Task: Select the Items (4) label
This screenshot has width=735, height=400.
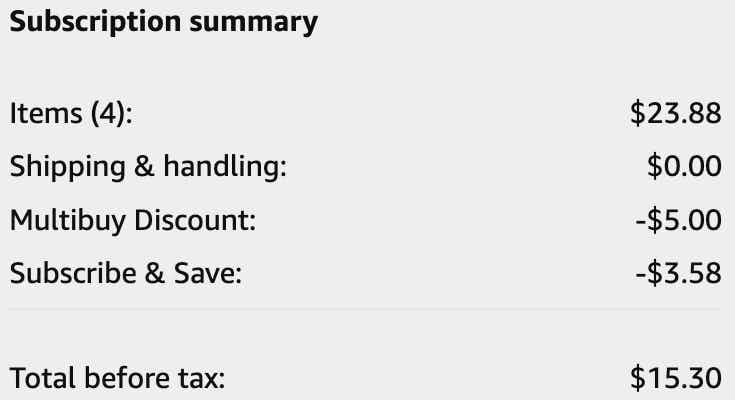Action: pos(71,113)
